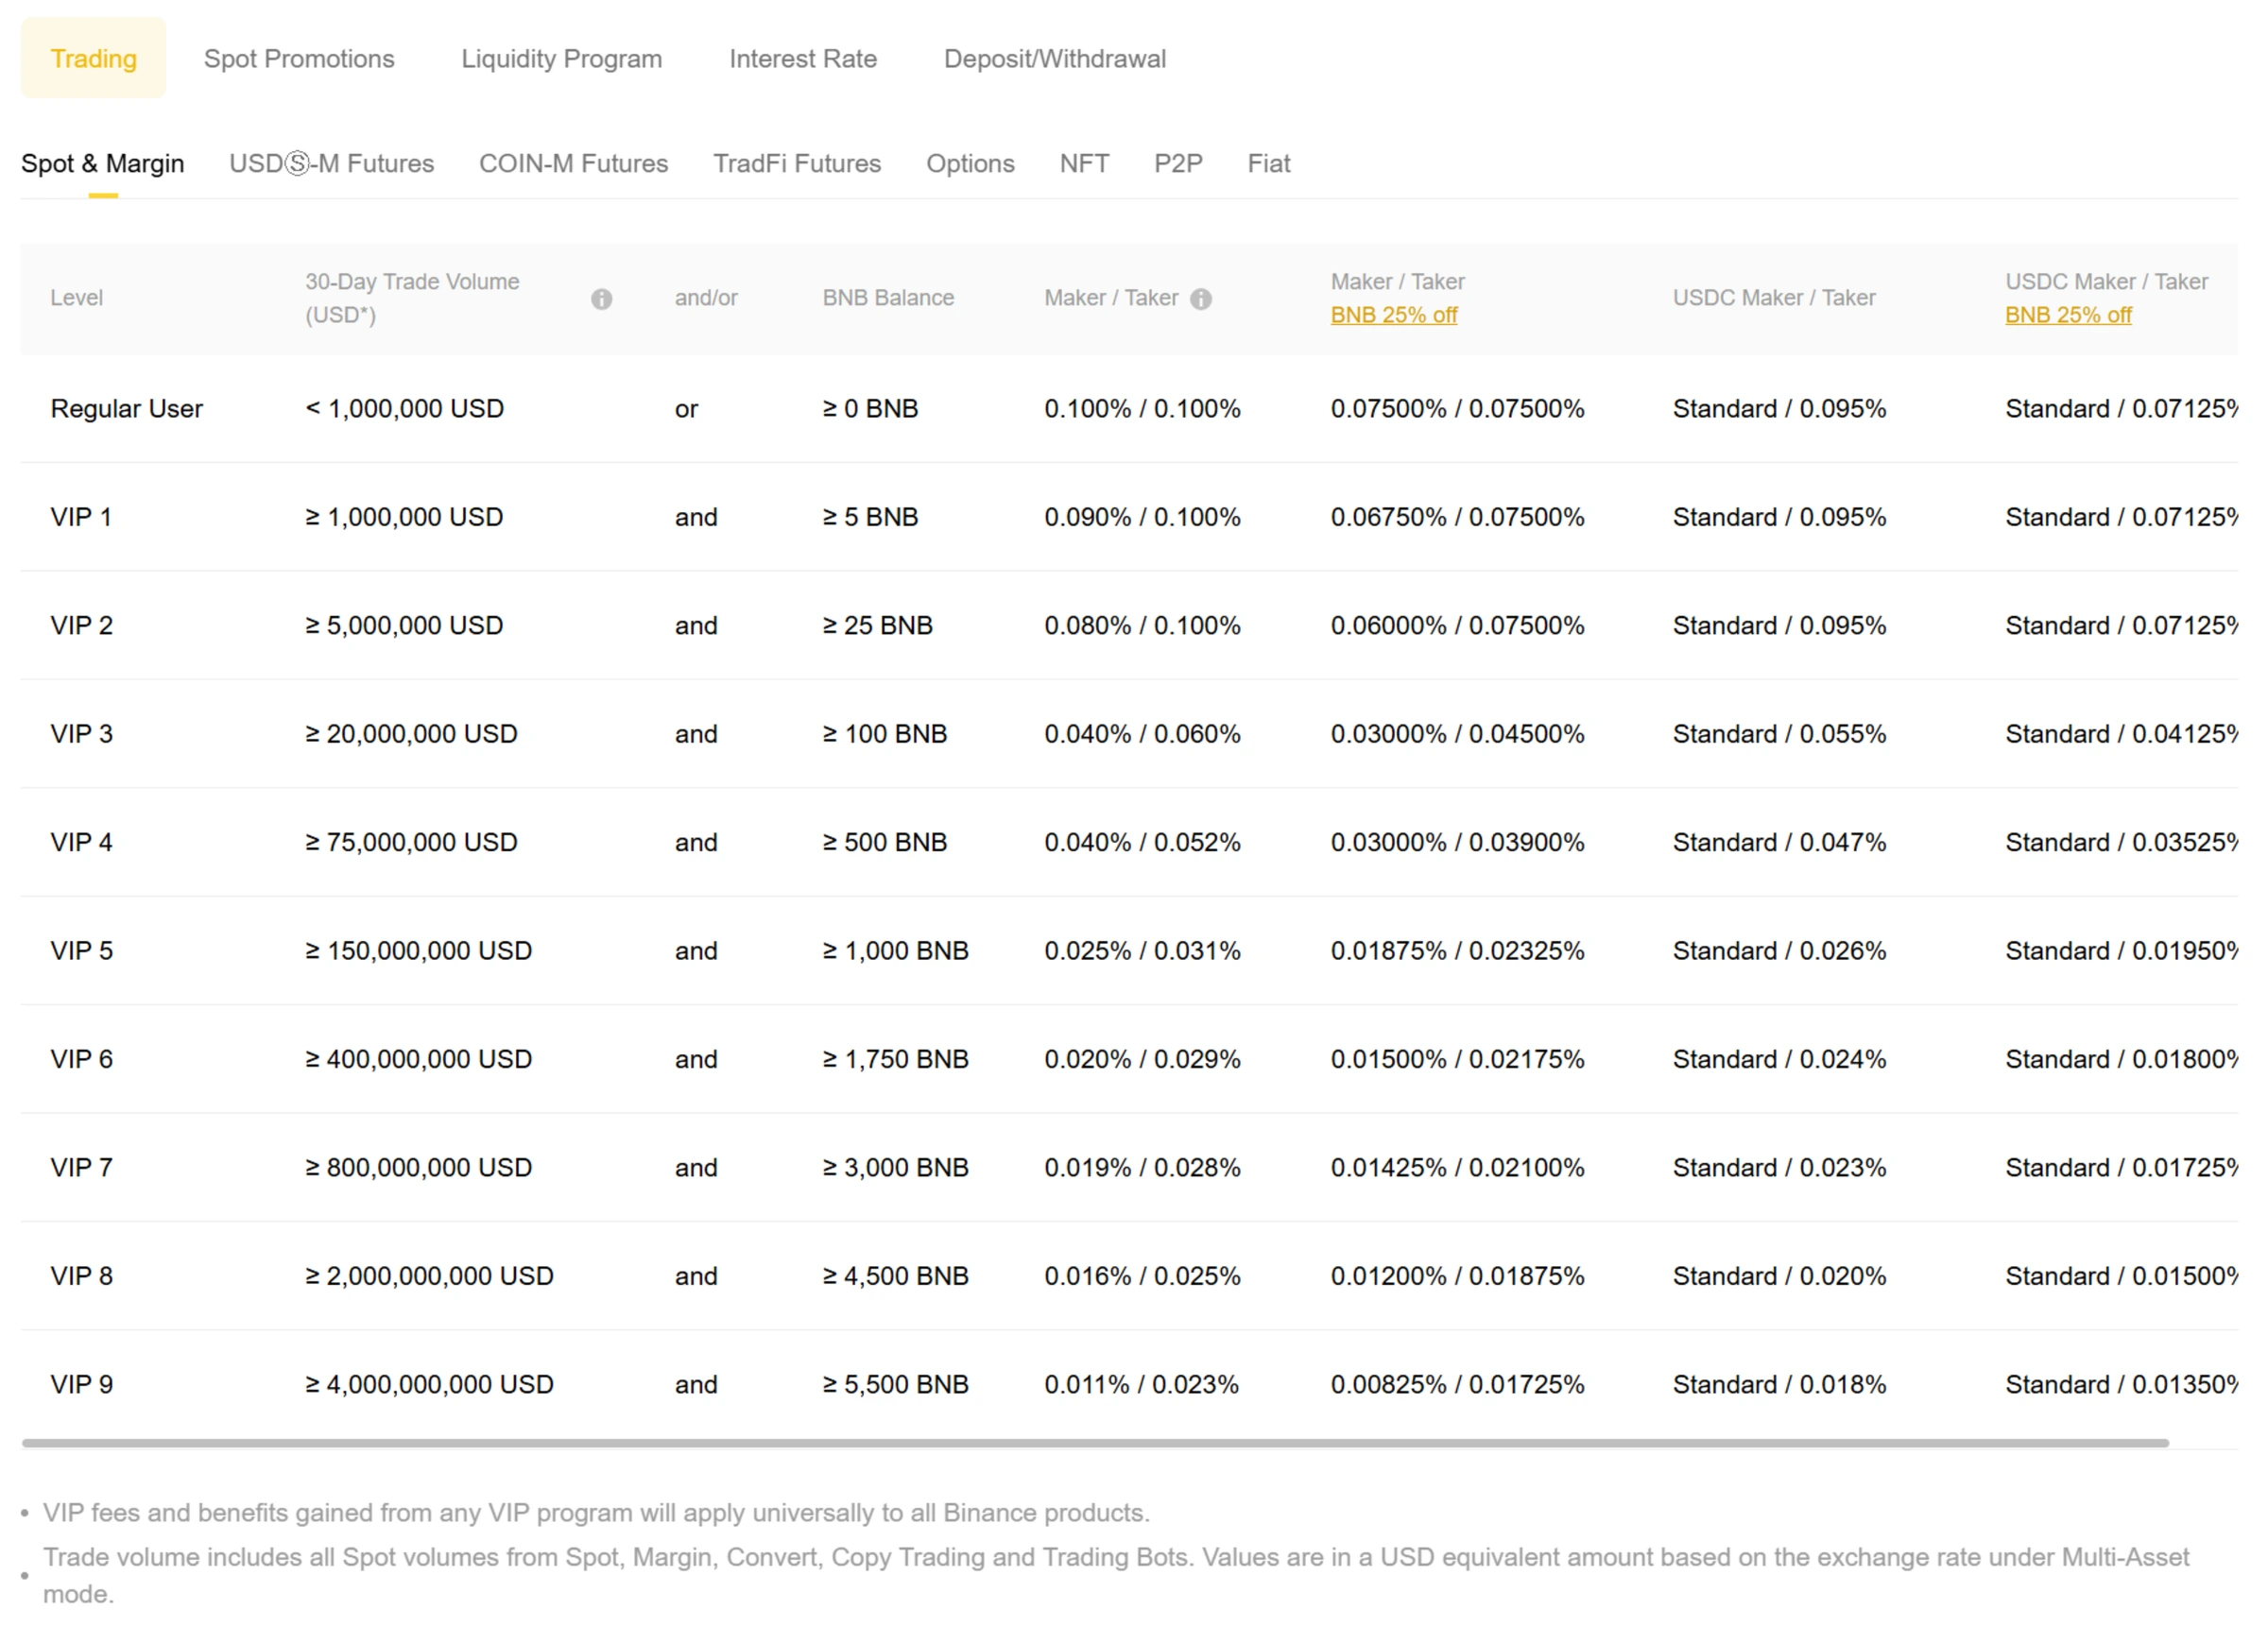The height and width of the screenshot is (1626, 2268).
Task: Open the Deposit/Withdrawal tab
Action: (1055, 58)
